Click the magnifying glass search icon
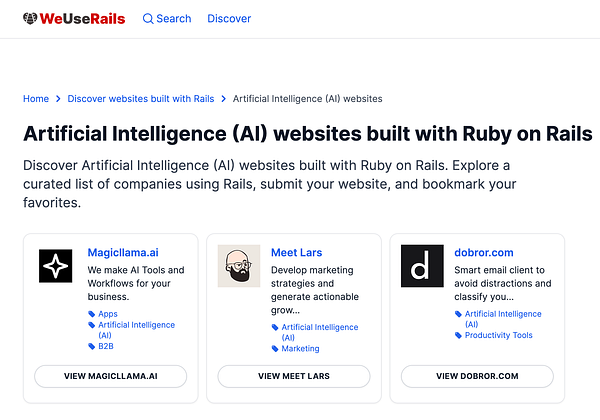The width and height of the screenshot is (600, 420). click(148, 18)
